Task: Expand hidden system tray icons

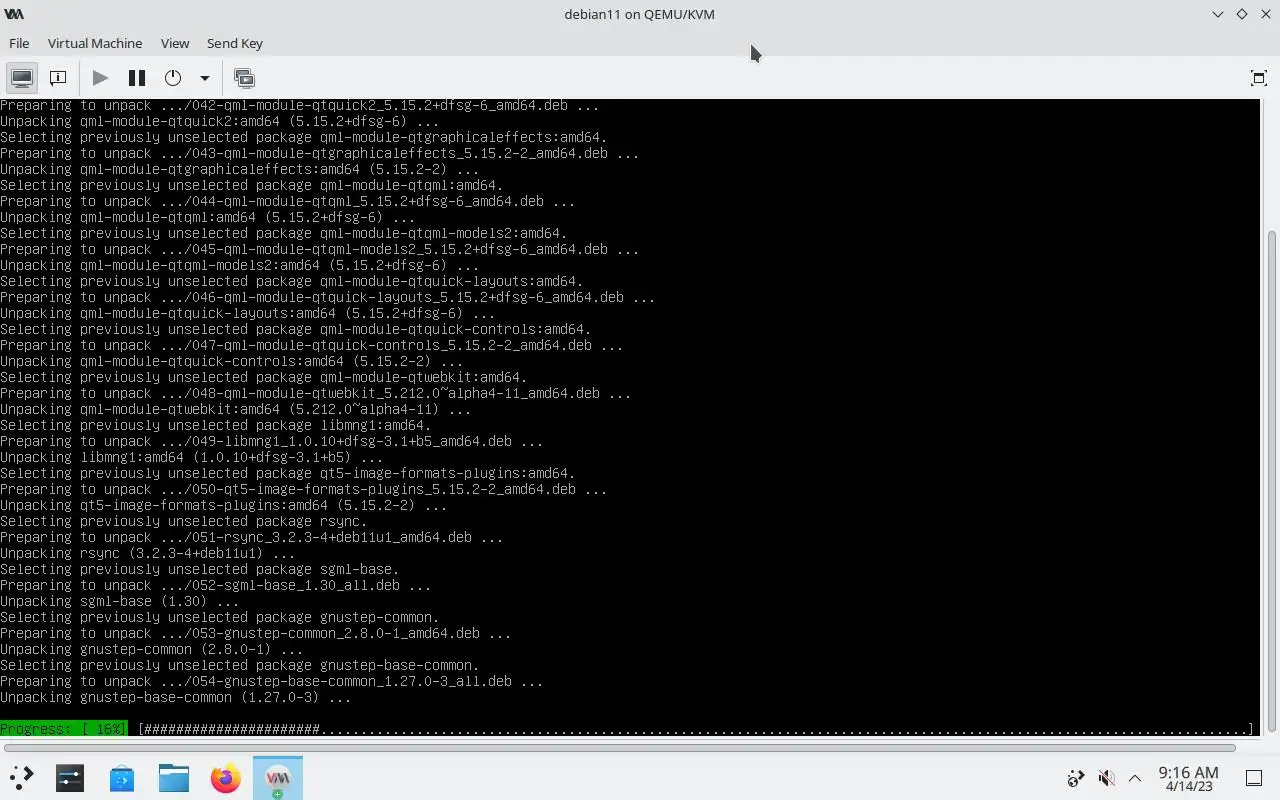Action: (1135, 778)
